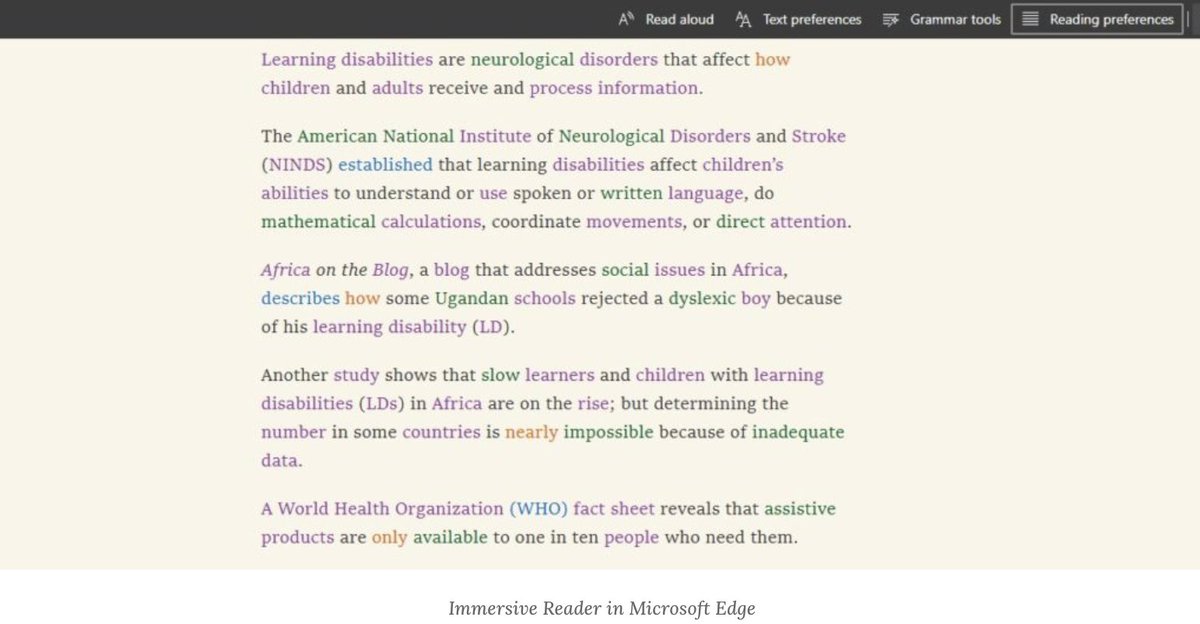
Task: Click the word 'rejected'
Action: tap(615, 298)
